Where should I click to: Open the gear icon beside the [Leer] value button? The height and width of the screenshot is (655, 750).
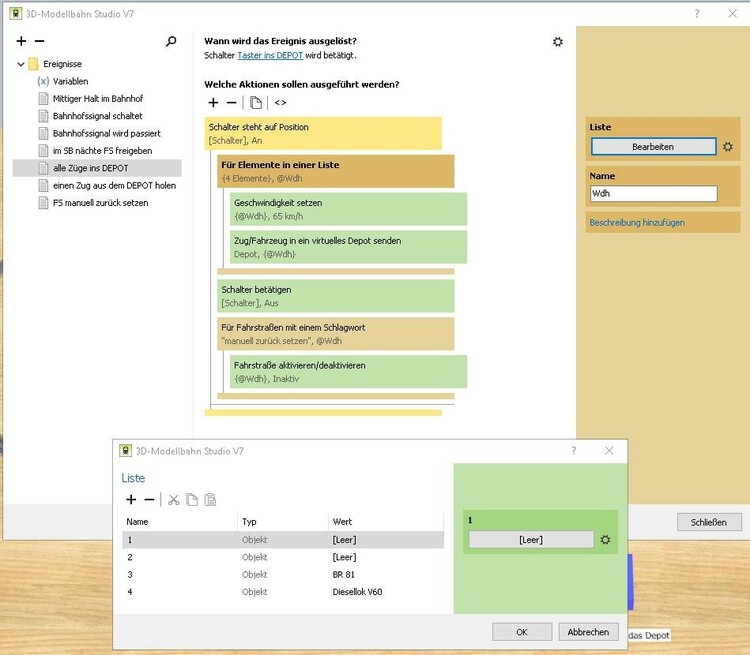click(605, 540)
